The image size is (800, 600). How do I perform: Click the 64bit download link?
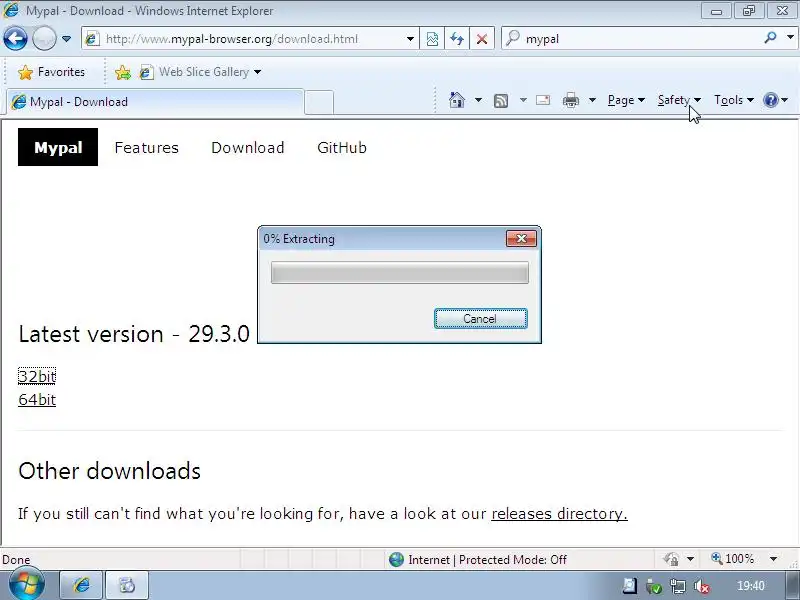point(37,399)
